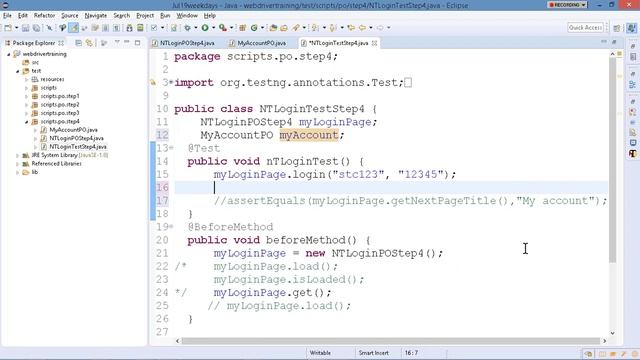Click the Java perspective icon at top right
The image size is (640, 360).
(x=631, y=28)
